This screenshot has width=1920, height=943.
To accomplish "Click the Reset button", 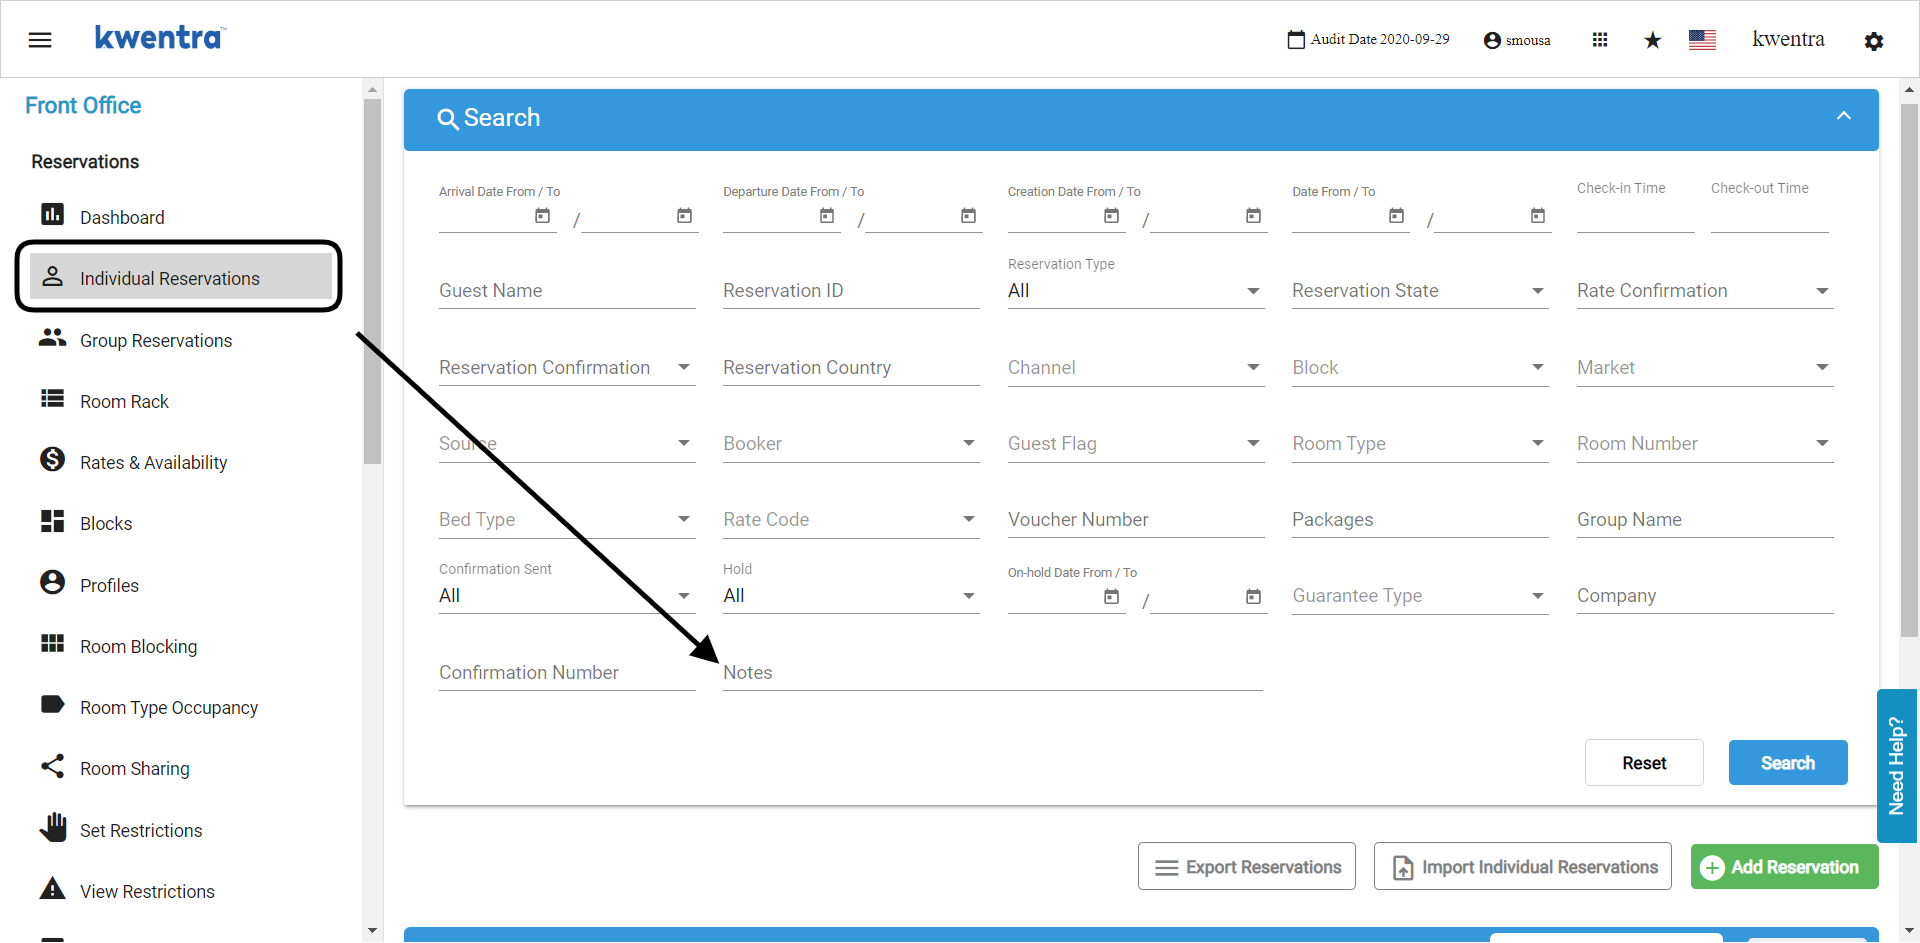I will point(1644,763).
